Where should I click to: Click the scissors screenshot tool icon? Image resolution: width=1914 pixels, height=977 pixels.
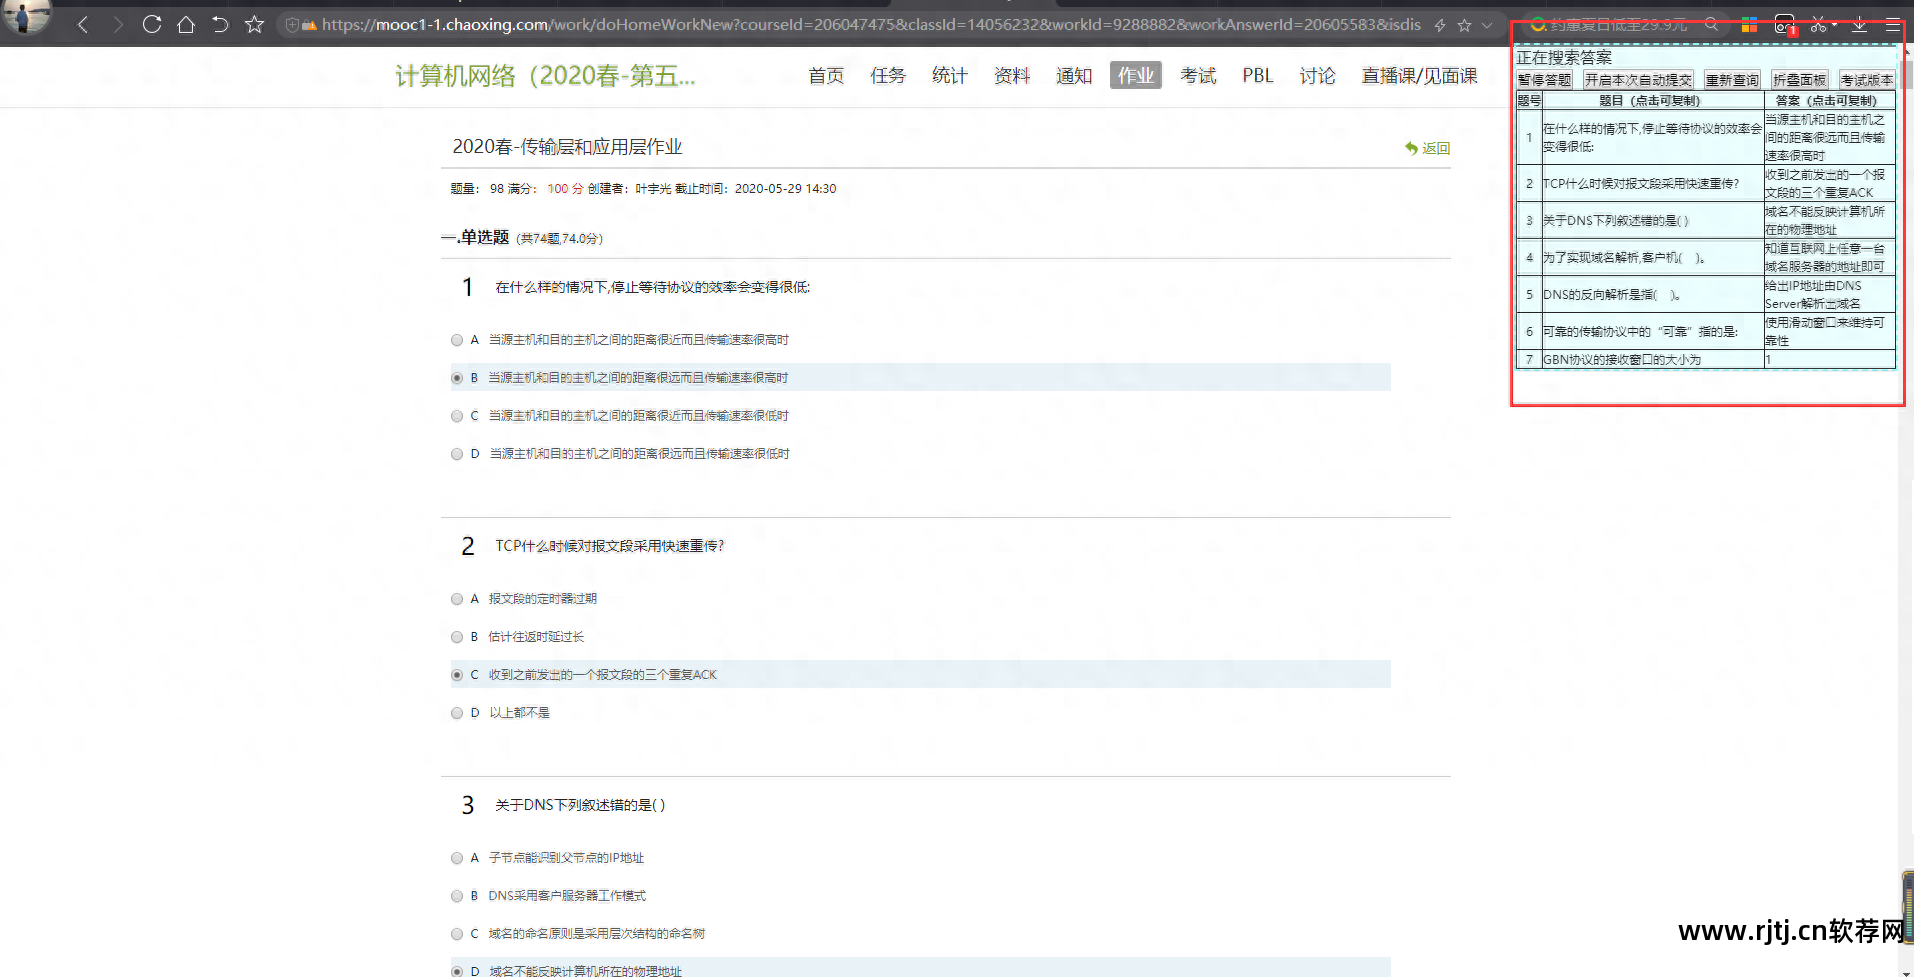(x=1818, y=25)
